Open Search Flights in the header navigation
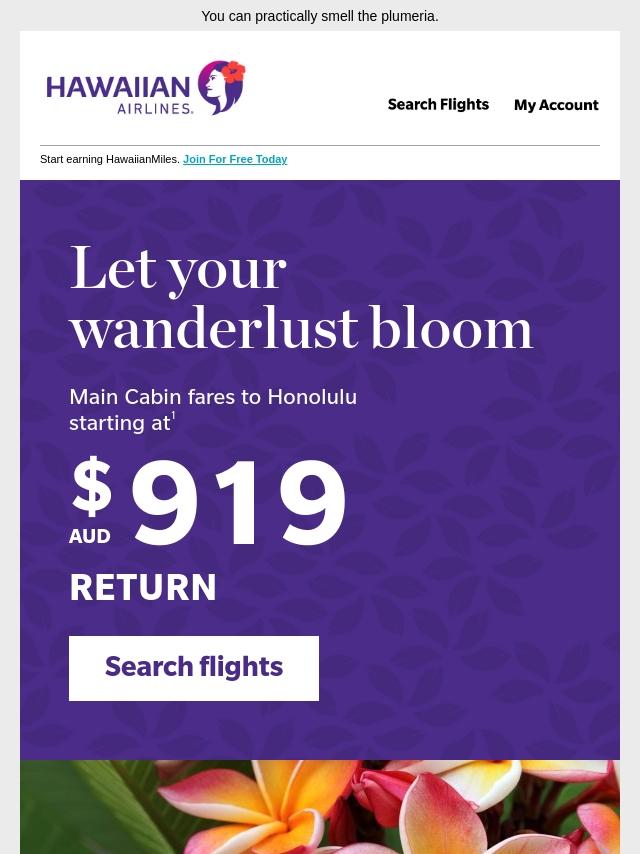The height and width of the screenshot is (854, 640). (x=438, y=105)
